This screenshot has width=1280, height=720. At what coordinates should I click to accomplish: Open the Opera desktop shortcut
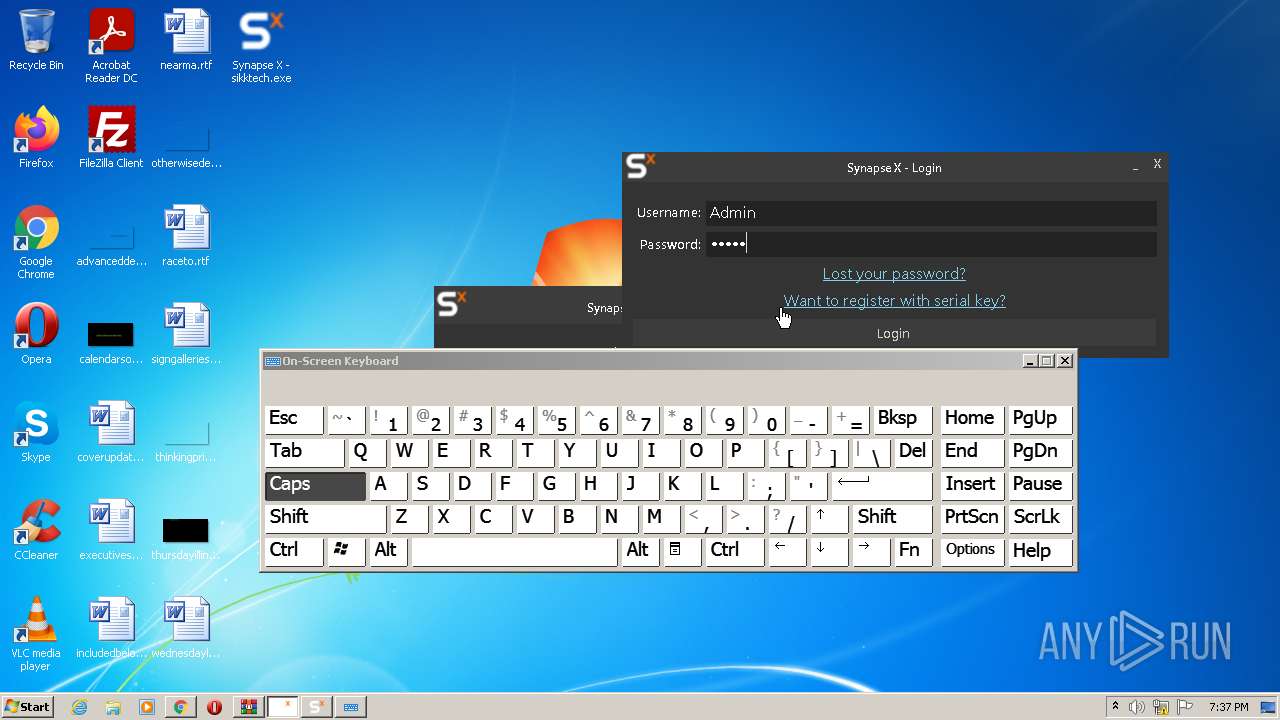pyautogui.click(x=36, y=334)
